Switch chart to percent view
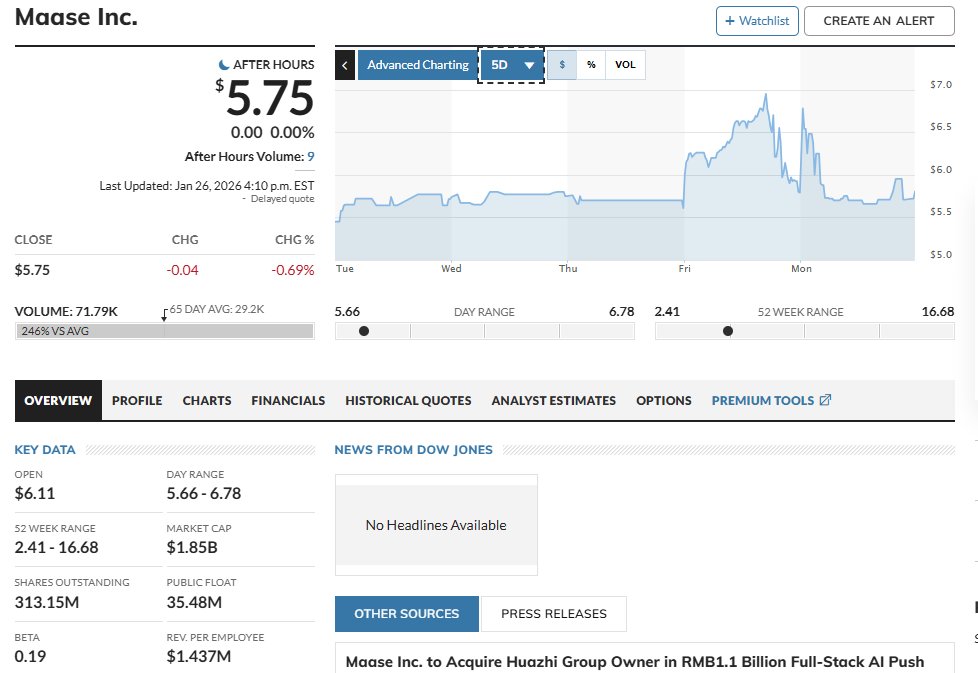This screenshot has height=673, width=978. 591,65
